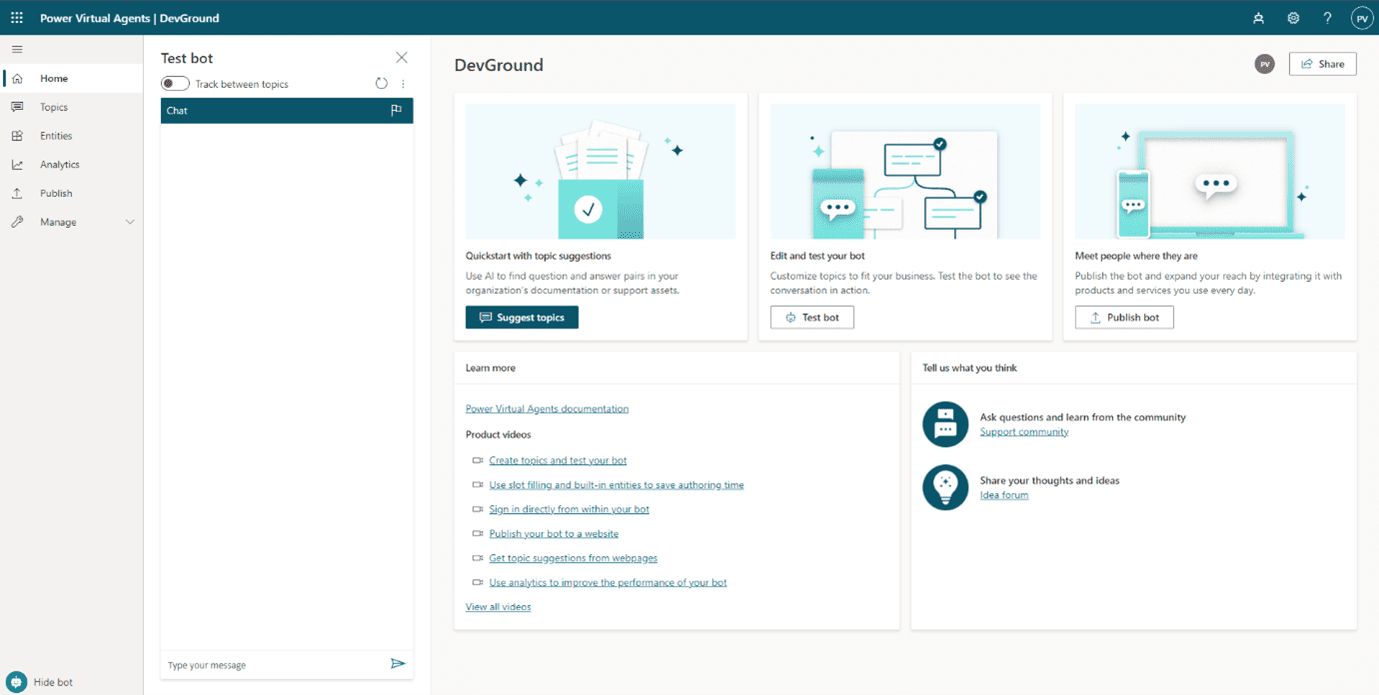This screenshot has width=1379, height=695.
Task: Click the Support community chat icon
Action: tap(945, 424)
